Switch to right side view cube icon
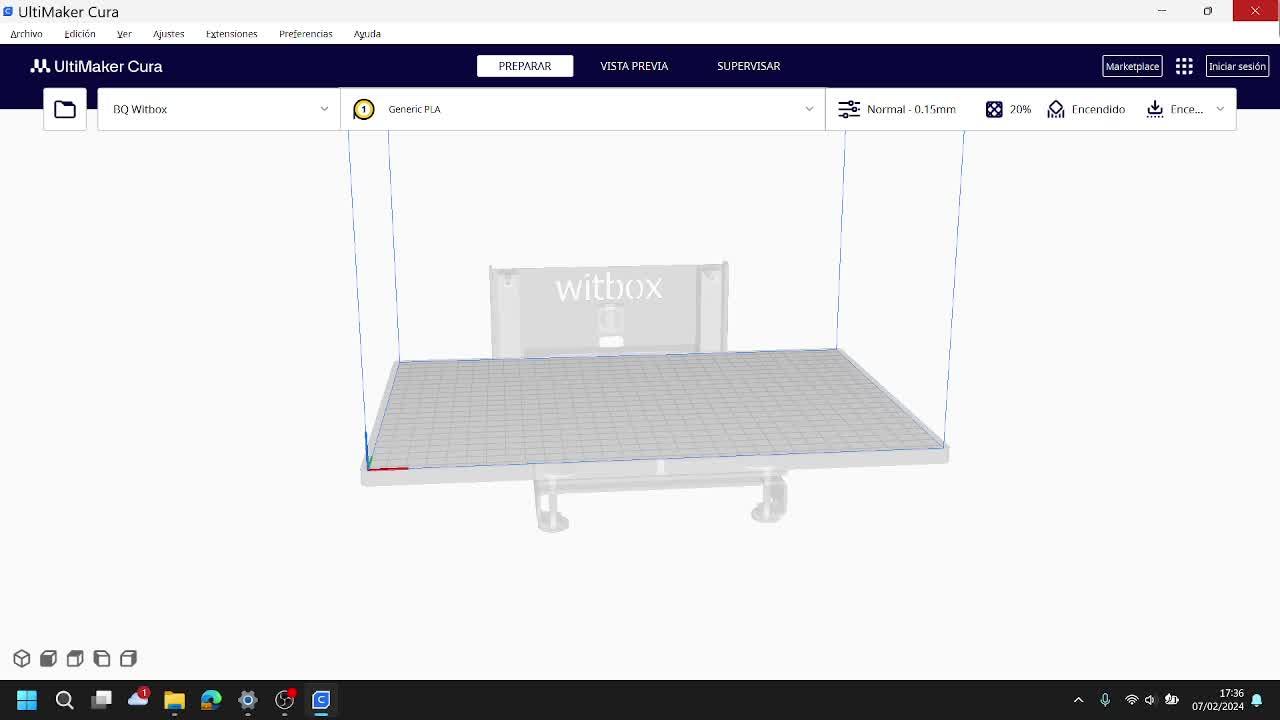 128,658
